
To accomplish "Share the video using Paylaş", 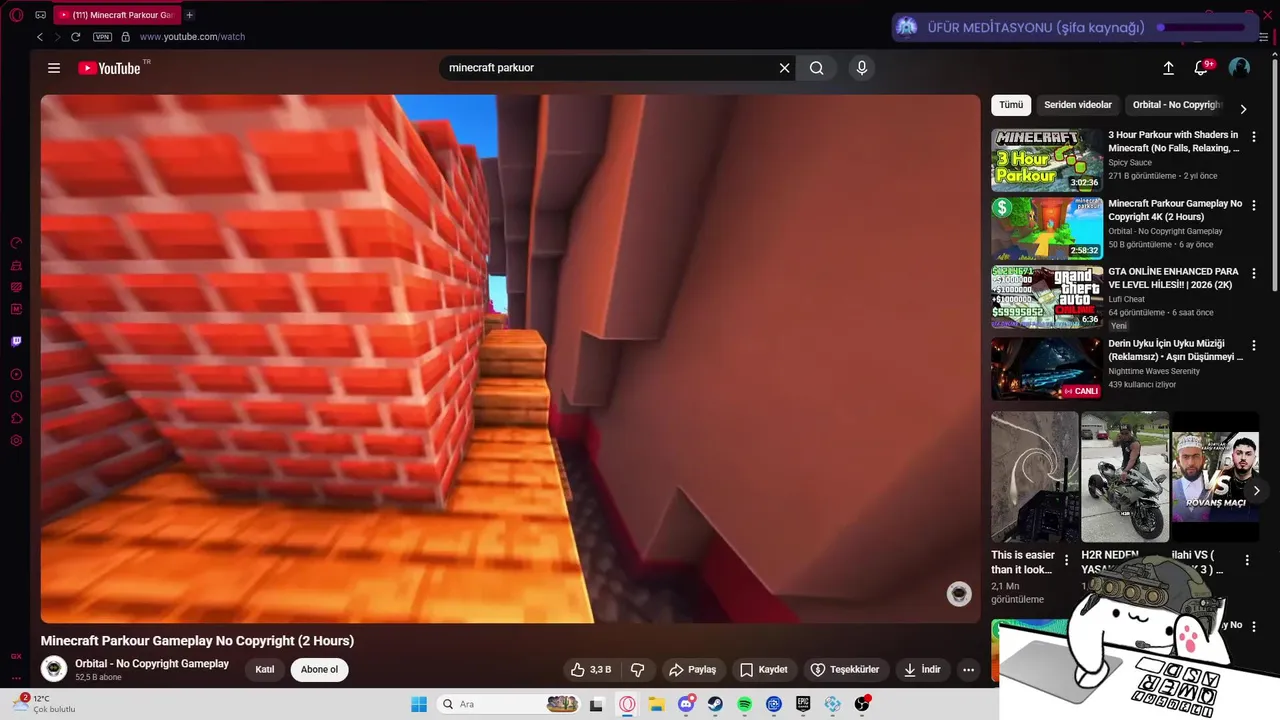I will 693,670.
